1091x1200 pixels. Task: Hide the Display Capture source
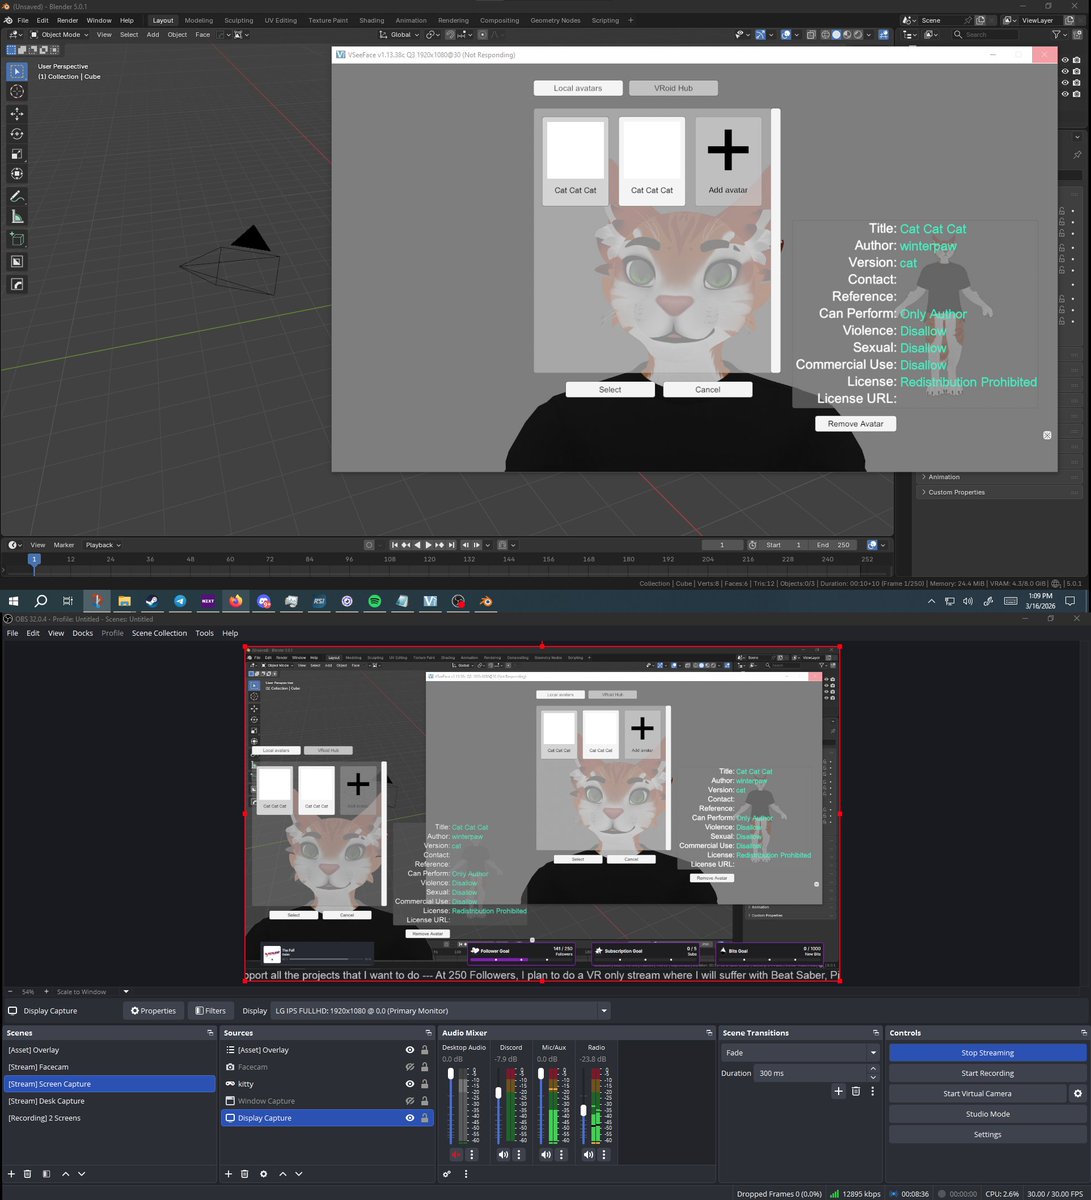(409, 1118)
